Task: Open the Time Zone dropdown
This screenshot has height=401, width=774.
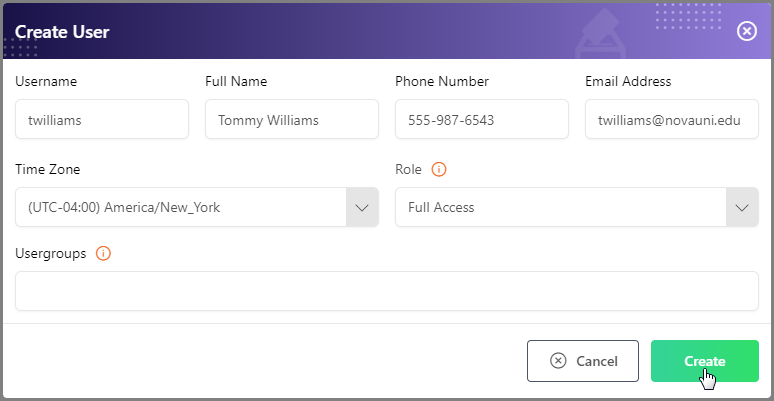Action: pyautogui.click(x=197, y=207)
